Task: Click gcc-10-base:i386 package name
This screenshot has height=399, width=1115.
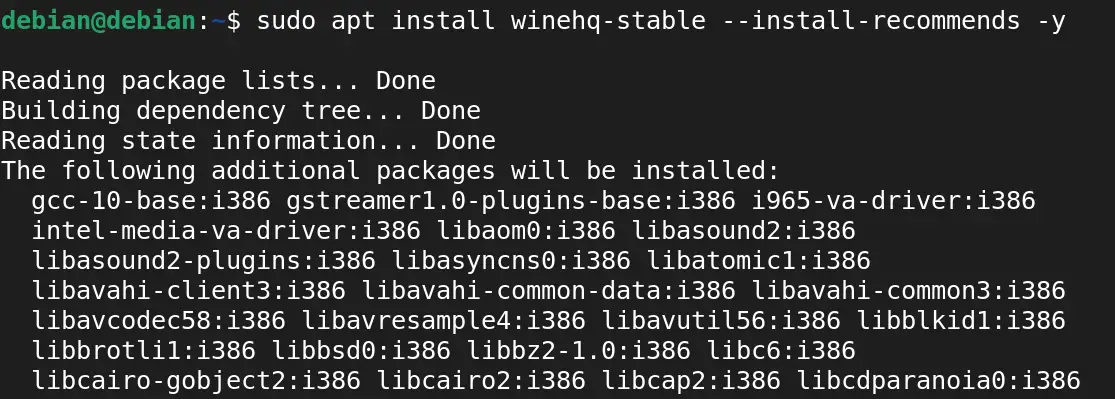Action: (x=151, y=201)
